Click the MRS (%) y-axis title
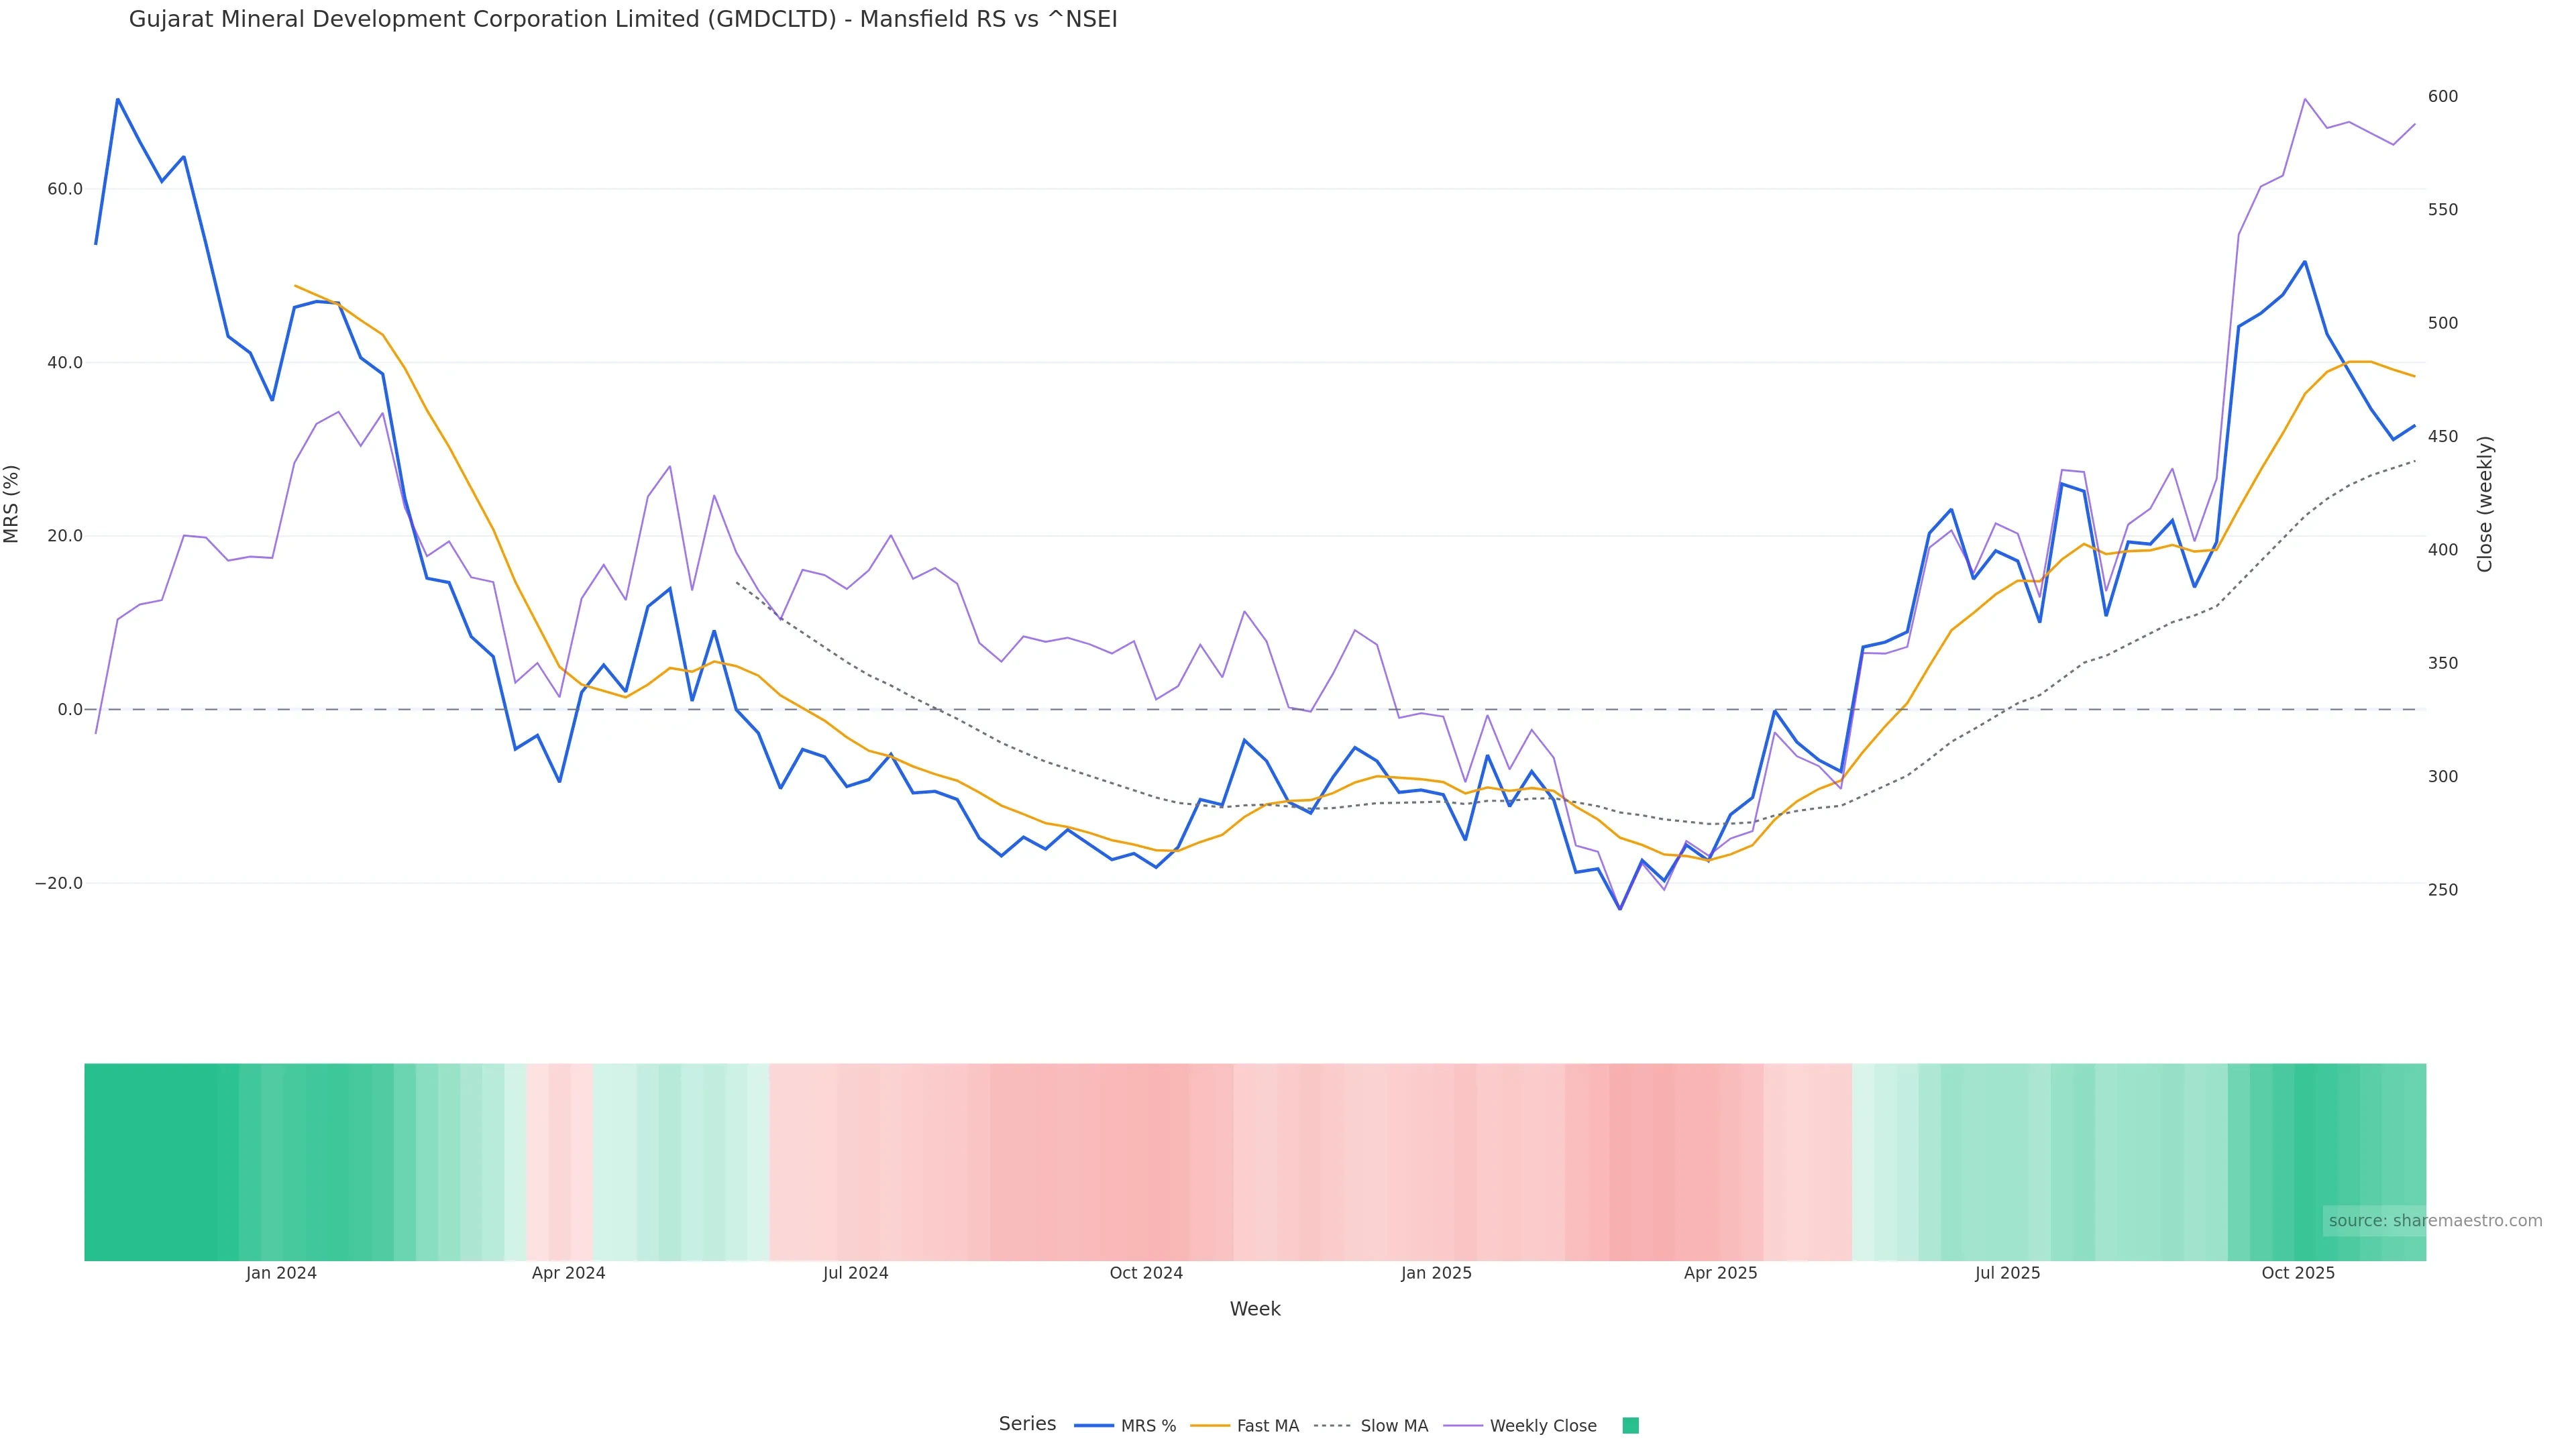 point(12,504)
